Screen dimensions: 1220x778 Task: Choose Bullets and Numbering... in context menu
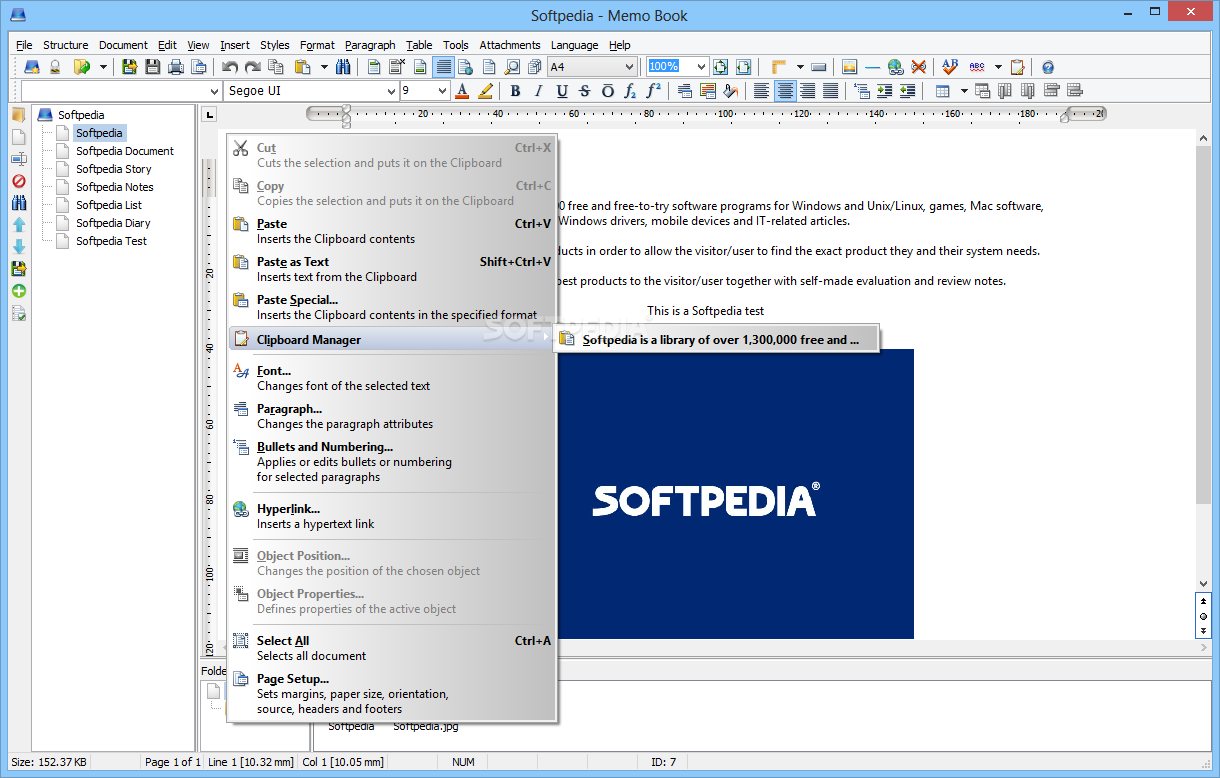(391, 461)
